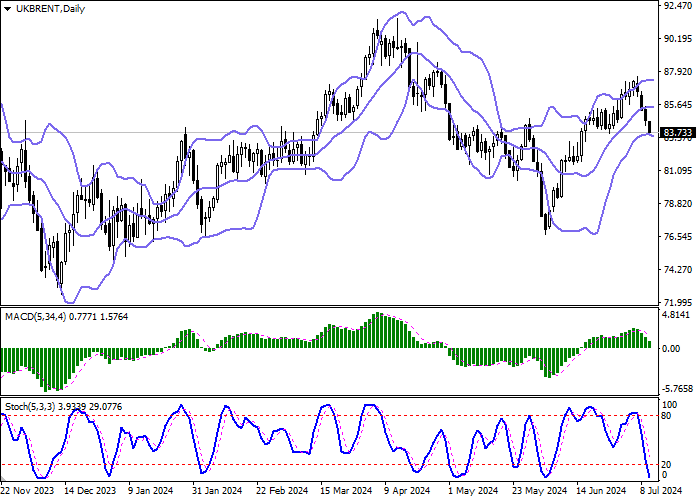Select the Stochastic 80 level label
This screenshot has width=697, height=500.
(666, 416)
